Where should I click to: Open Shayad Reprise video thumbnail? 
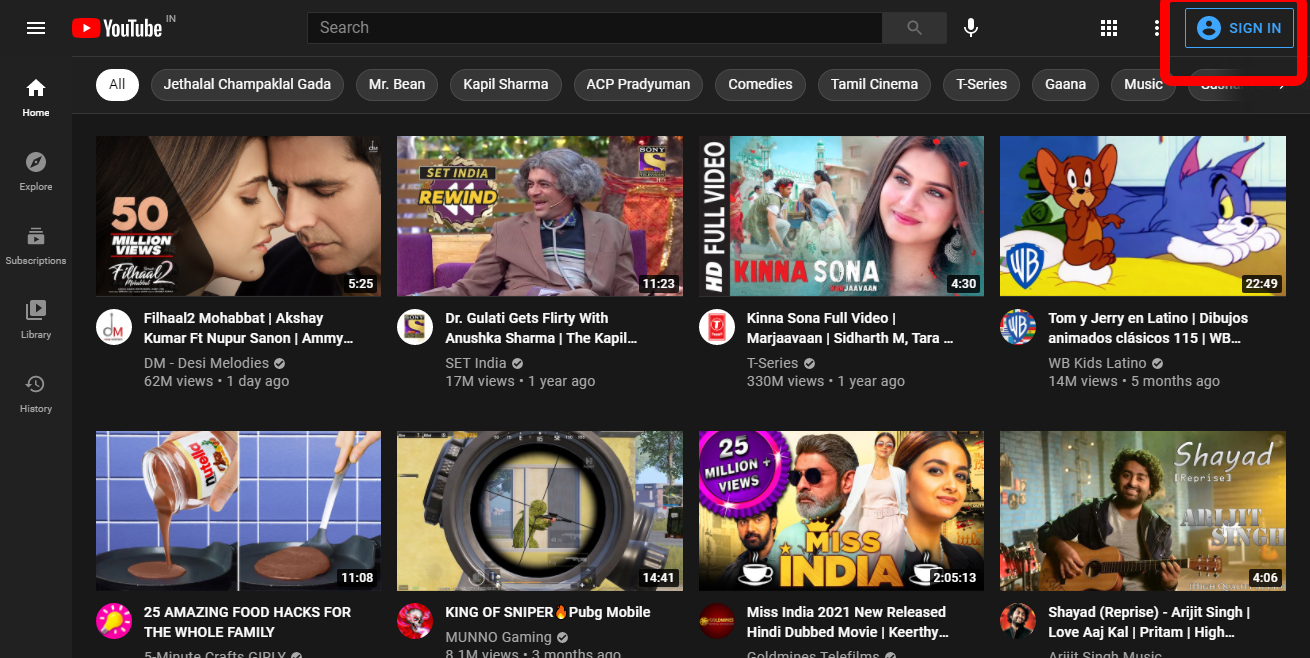click(x=1142, y=511)
